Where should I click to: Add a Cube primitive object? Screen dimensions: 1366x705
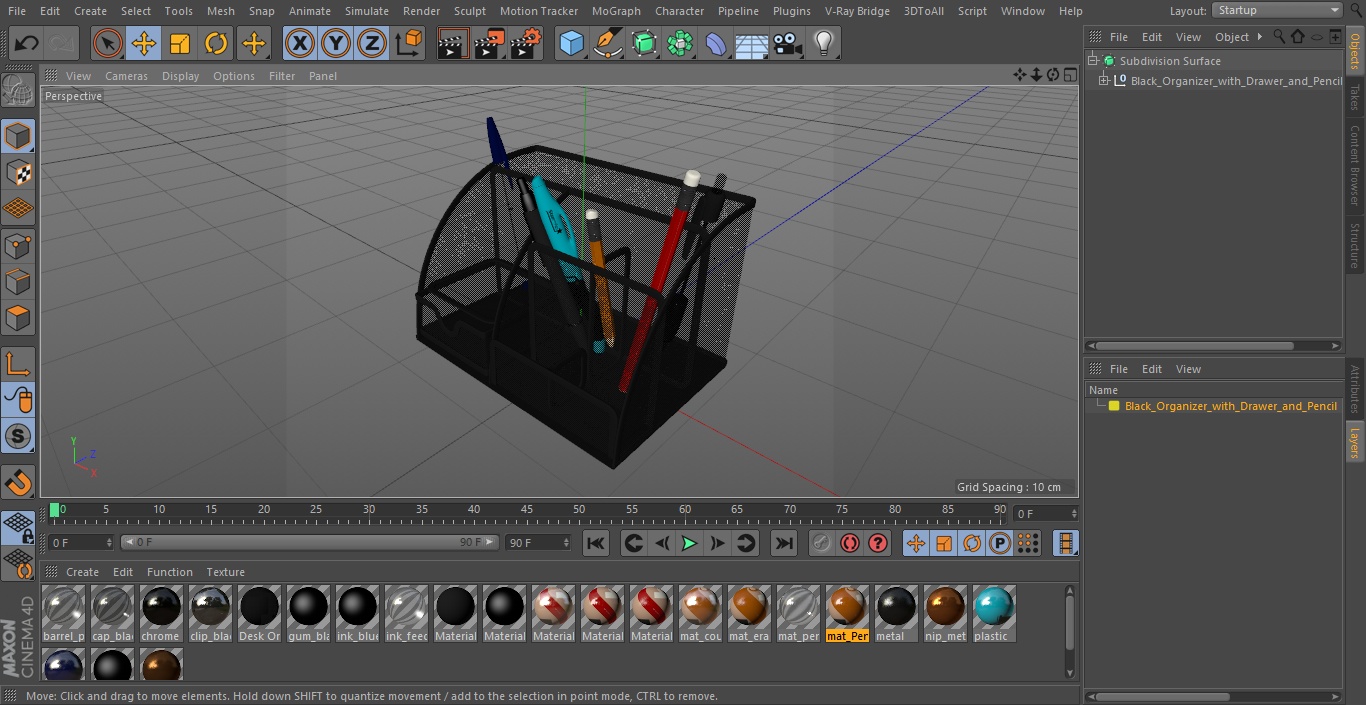pyautogui.click(x=572, y=43)
